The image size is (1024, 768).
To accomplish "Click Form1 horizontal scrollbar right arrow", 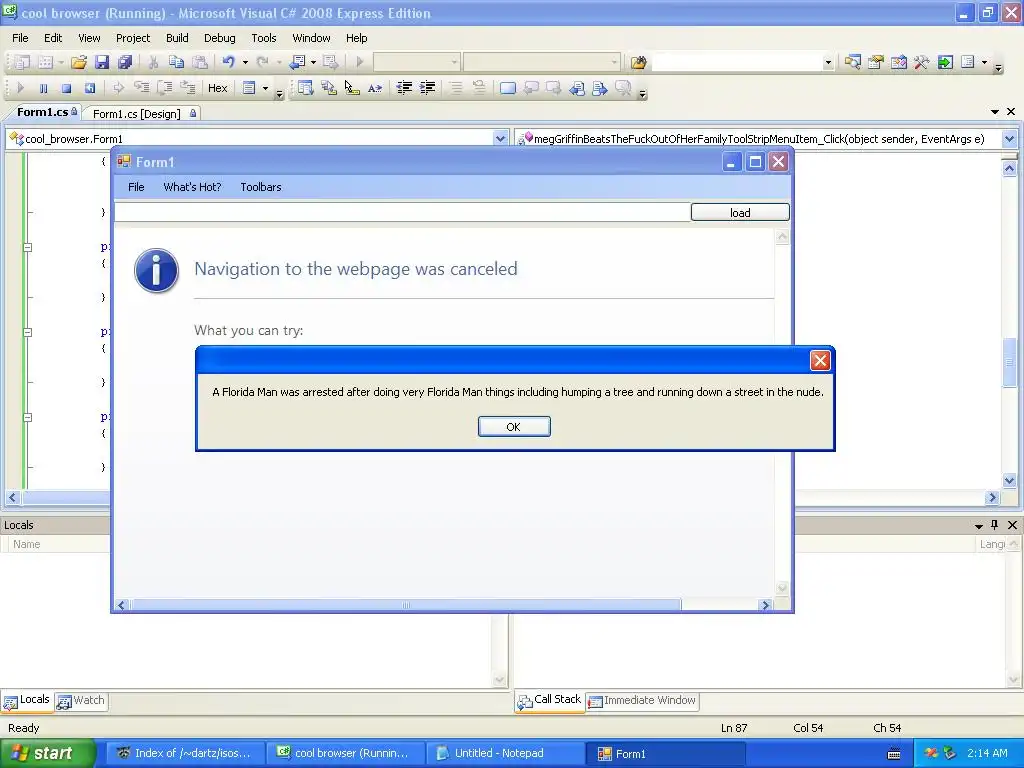I will (765, 605).
